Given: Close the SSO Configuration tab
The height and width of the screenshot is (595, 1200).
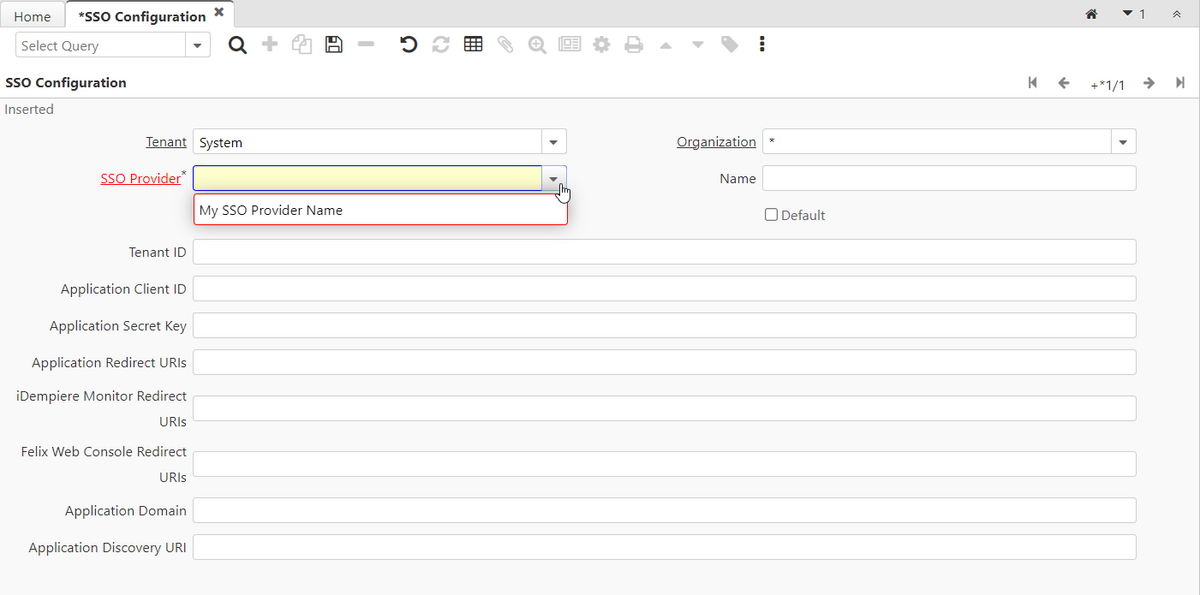Looking at the screenshot, I should pos(219,12).
